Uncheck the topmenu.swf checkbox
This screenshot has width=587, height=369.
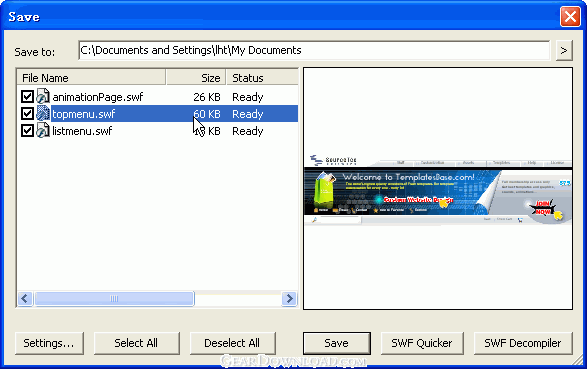pyautogui.click(x=27, y=113)
